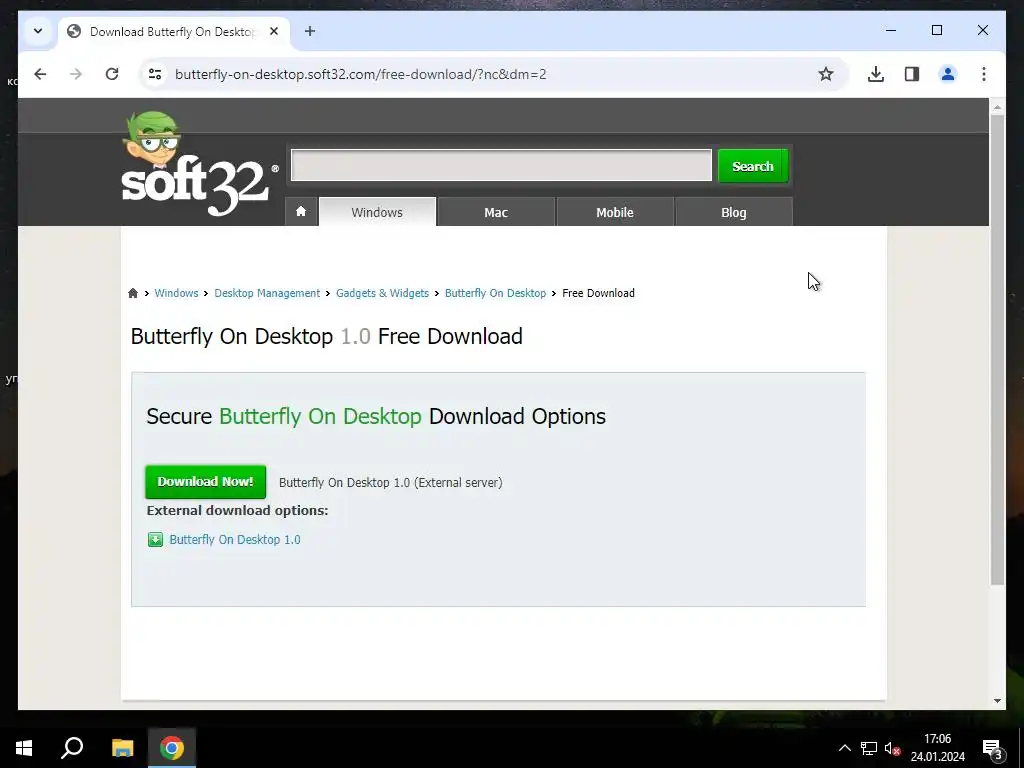Open the home icon tab in site navigation
Screen dimensions: 1024x768
click(301, 212)
